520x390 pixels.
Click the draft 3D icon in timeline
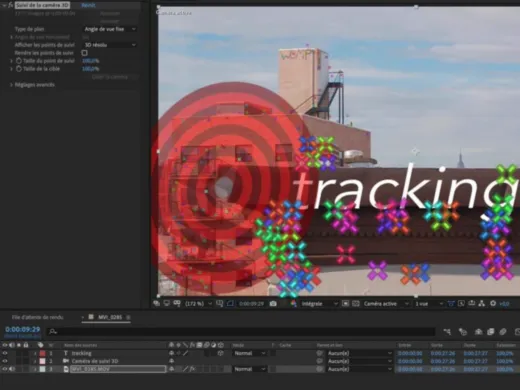tap(463, 331)
